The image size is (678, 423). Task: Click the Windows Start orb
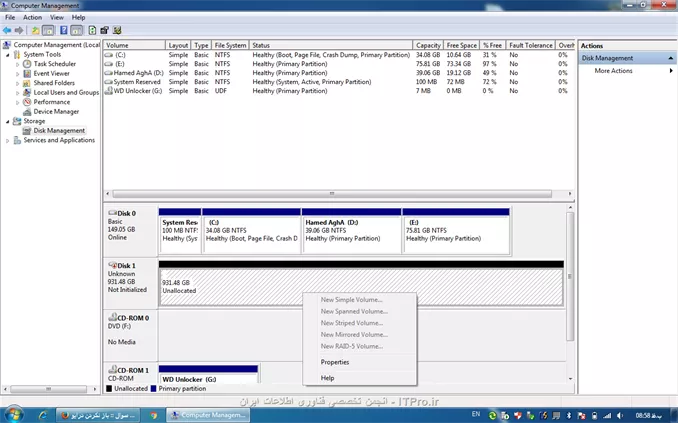click(x=14, y=415)
